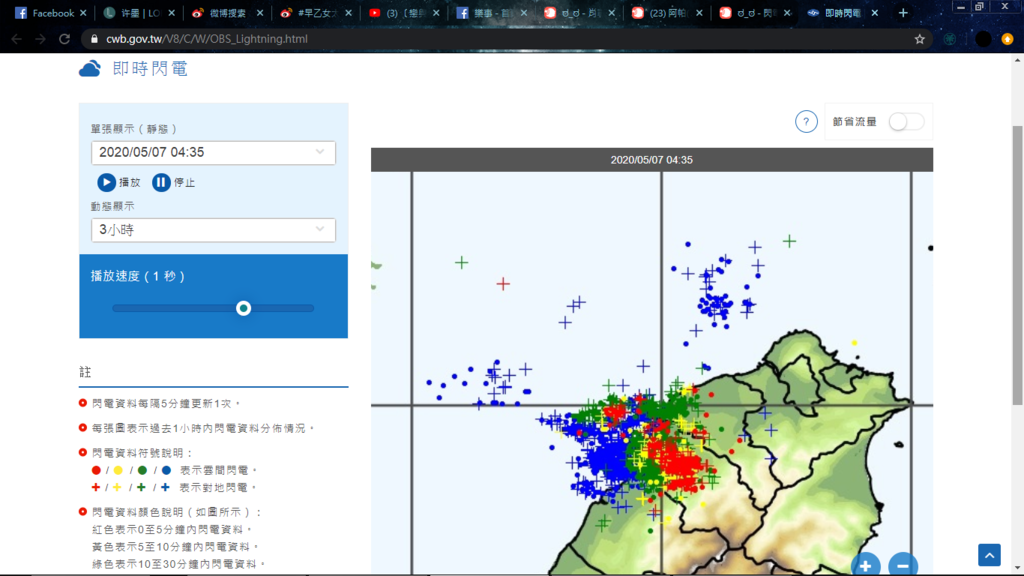
Task: Close the 微博搜索 tab
Action: point(260,12)
